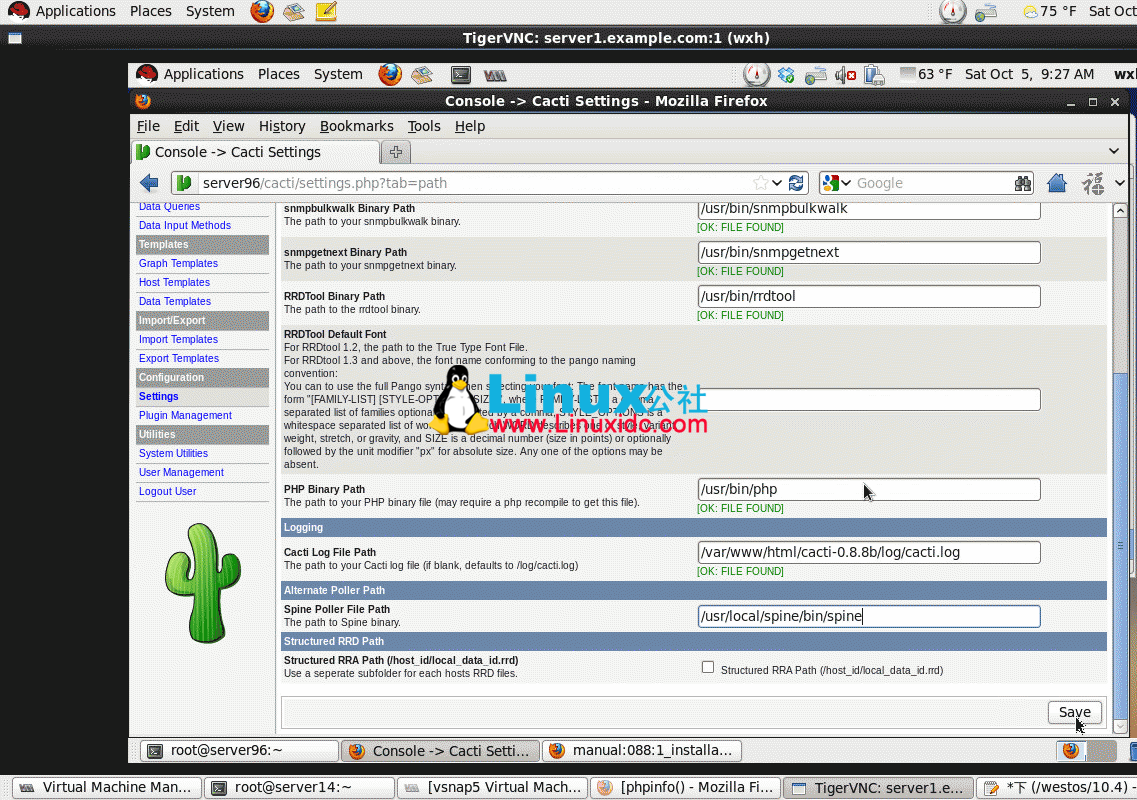Open the Bookmarks menu
Image resolution: width=1137 pixels, height=800 pixels.
pyautogui.click(x=357, y=126)
